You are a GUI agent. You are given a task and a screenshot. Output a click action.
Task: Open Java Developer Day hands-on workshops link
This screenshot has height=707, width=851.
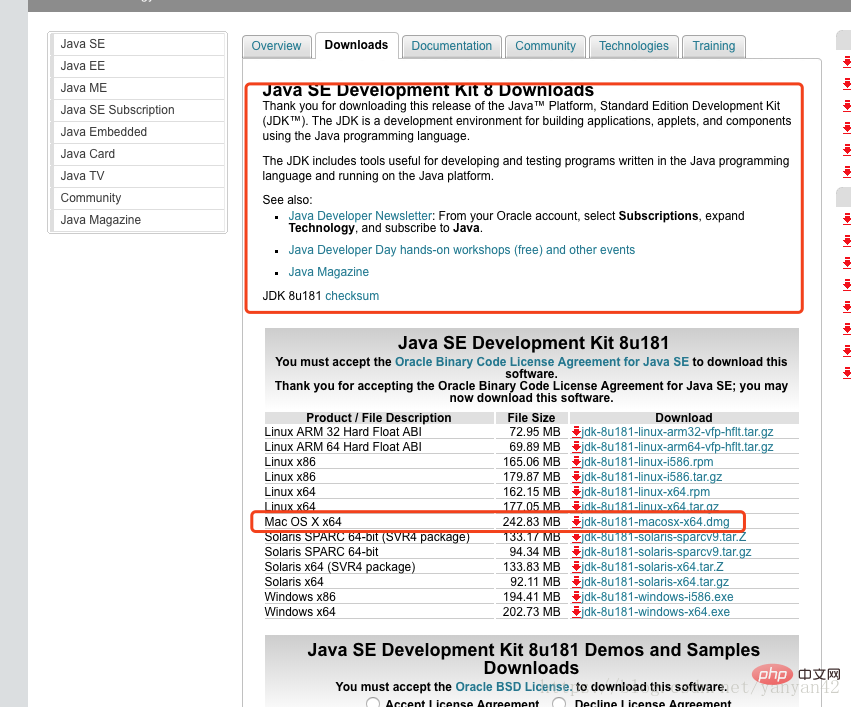click(x=461, y=250)
